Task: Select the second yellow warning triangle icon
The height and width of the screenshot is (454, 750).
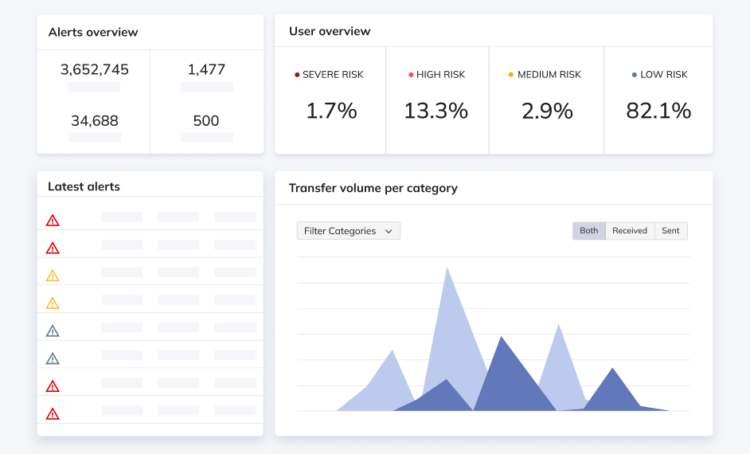Action: (53, 303)
